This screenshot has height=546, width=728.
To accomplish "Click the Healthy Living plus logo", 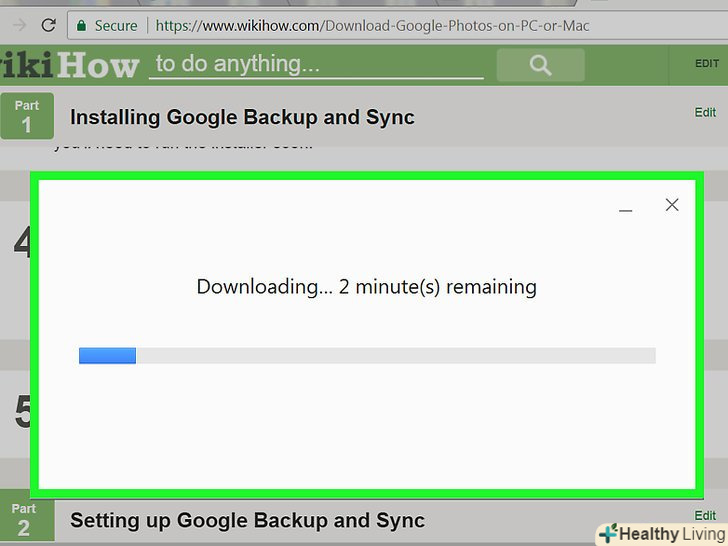I will click(x=607, y=533).
